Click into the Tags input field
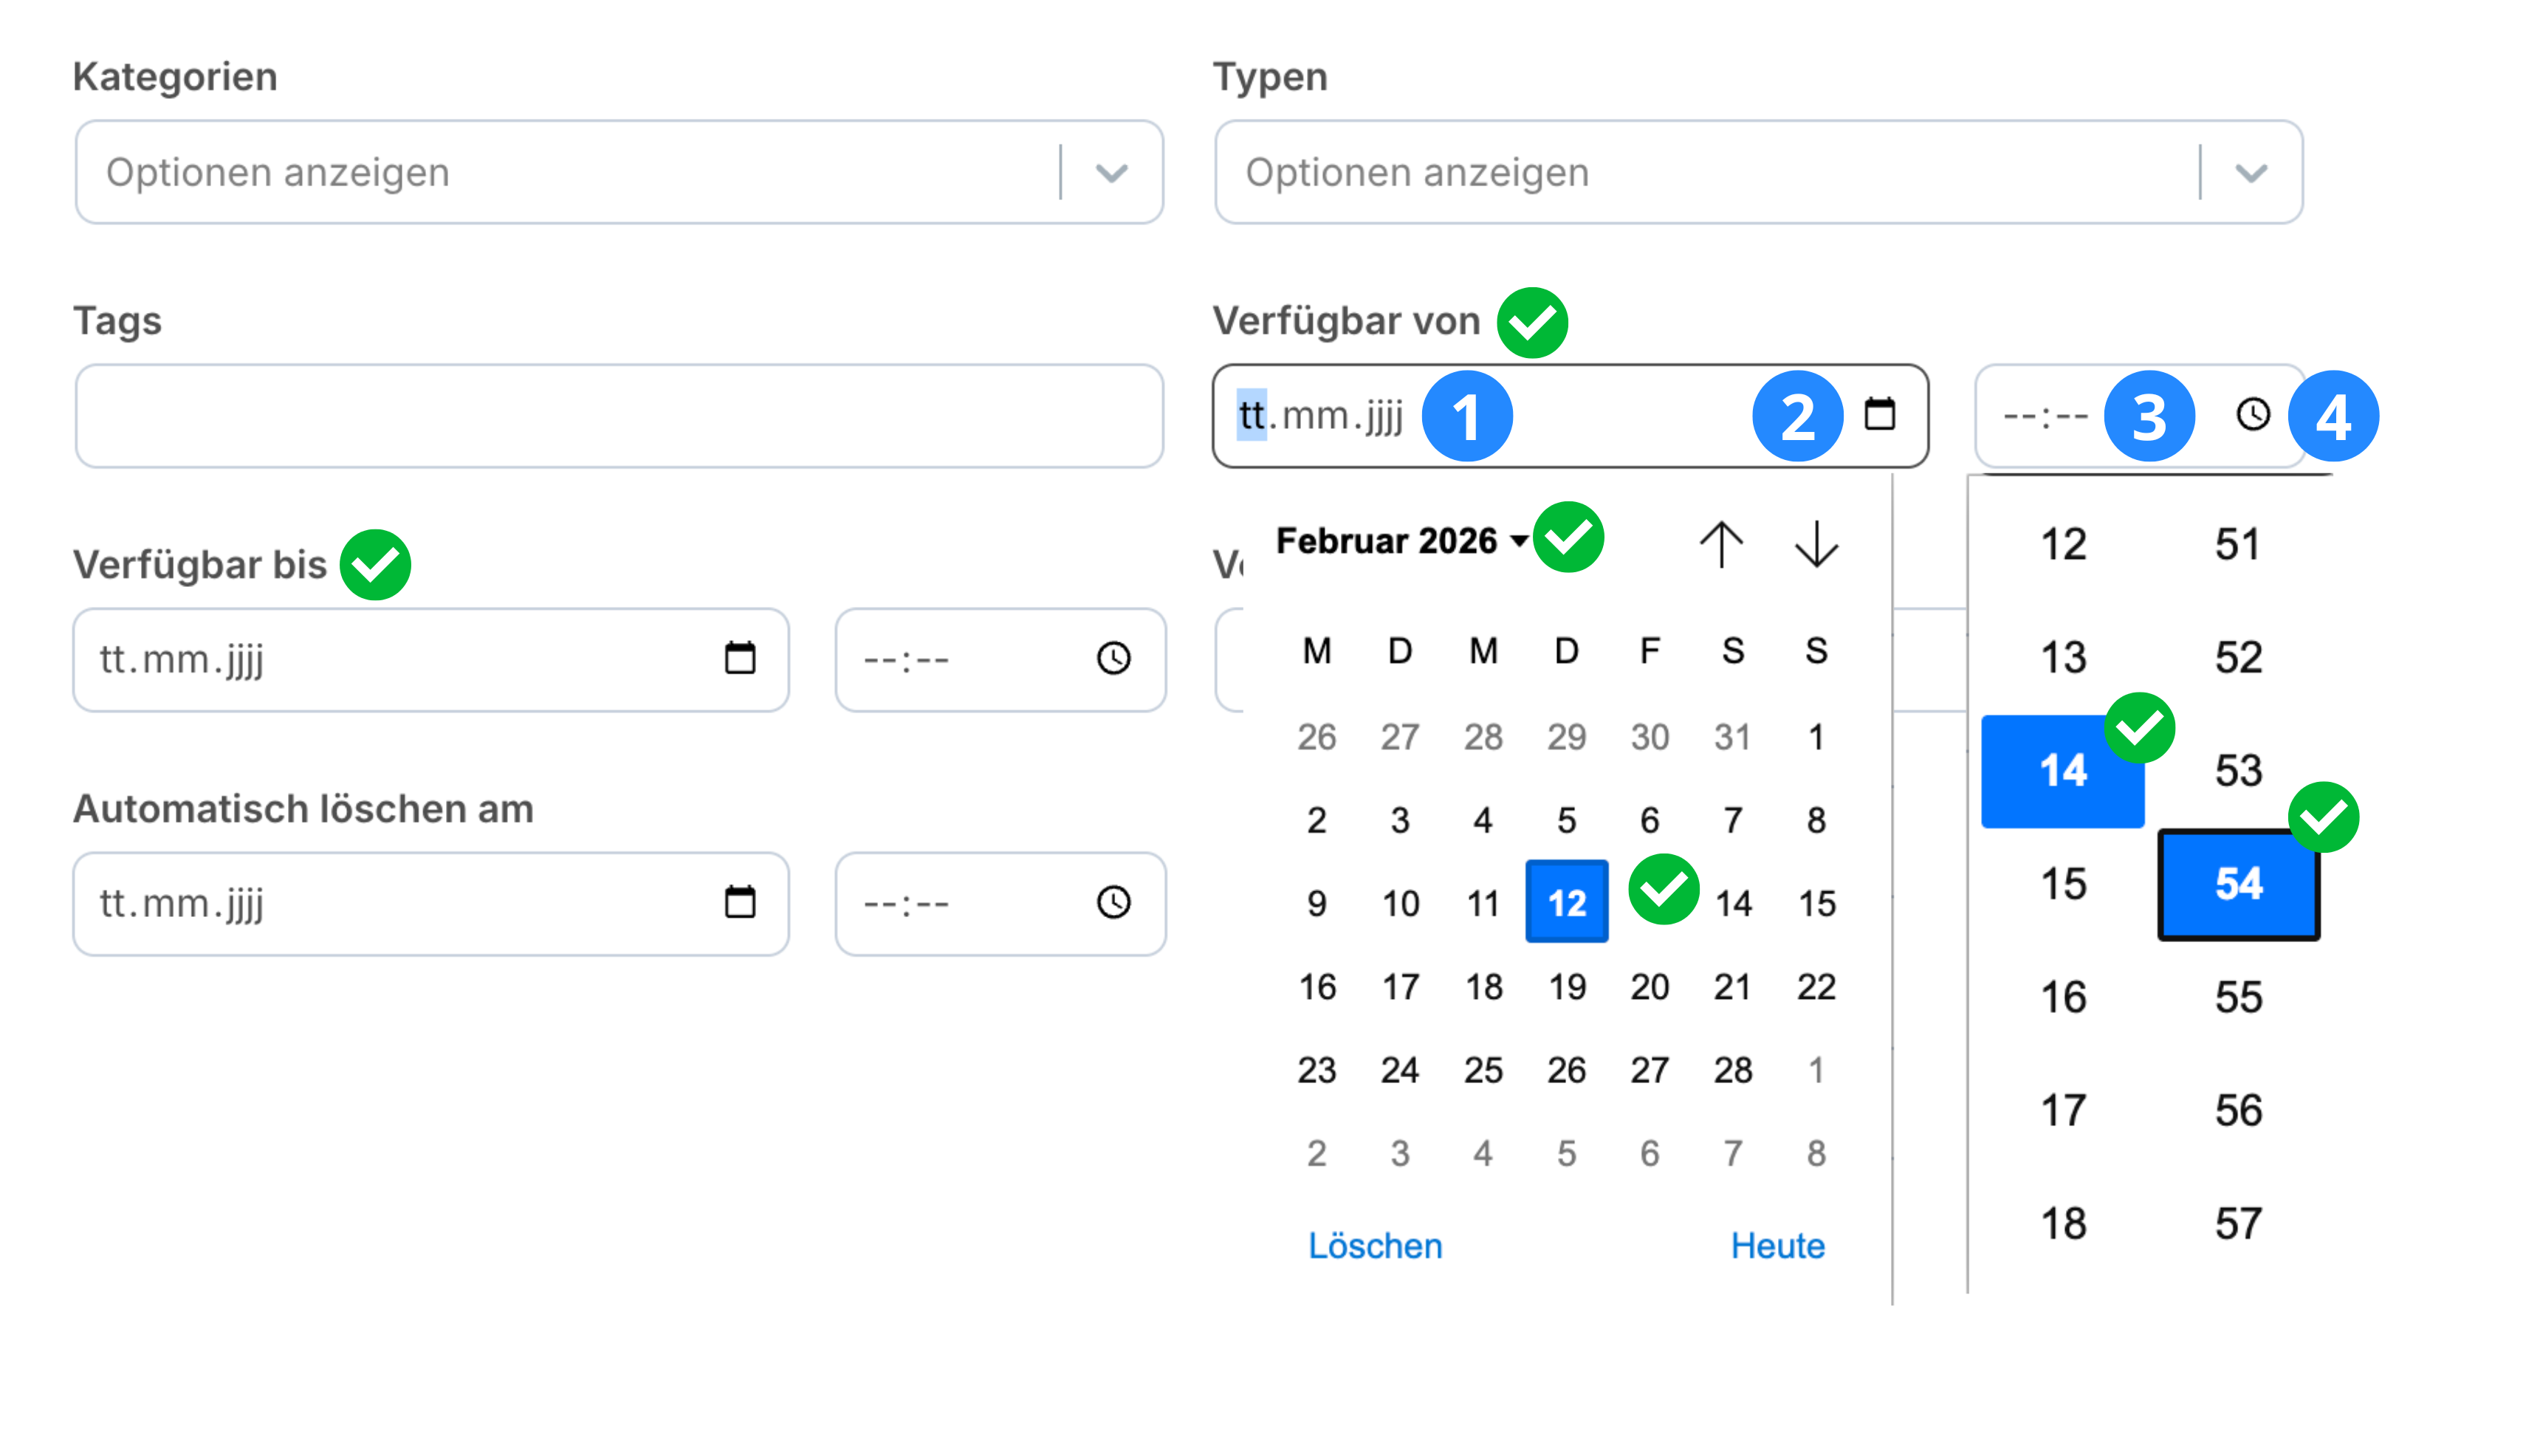 click(x=618, y=416)
